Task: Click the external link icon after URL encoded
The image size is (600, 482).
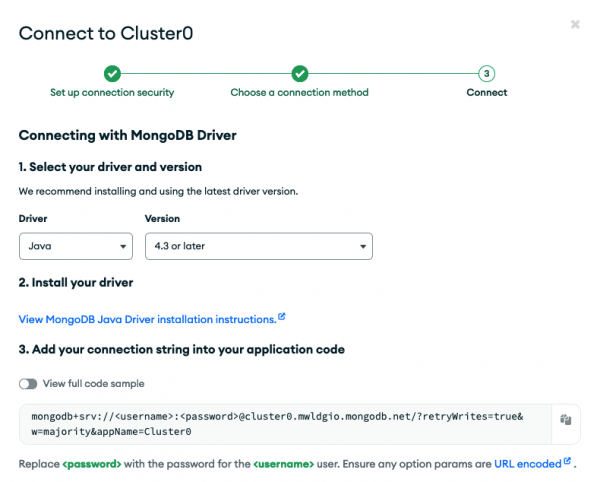Action: pos(567,461)
